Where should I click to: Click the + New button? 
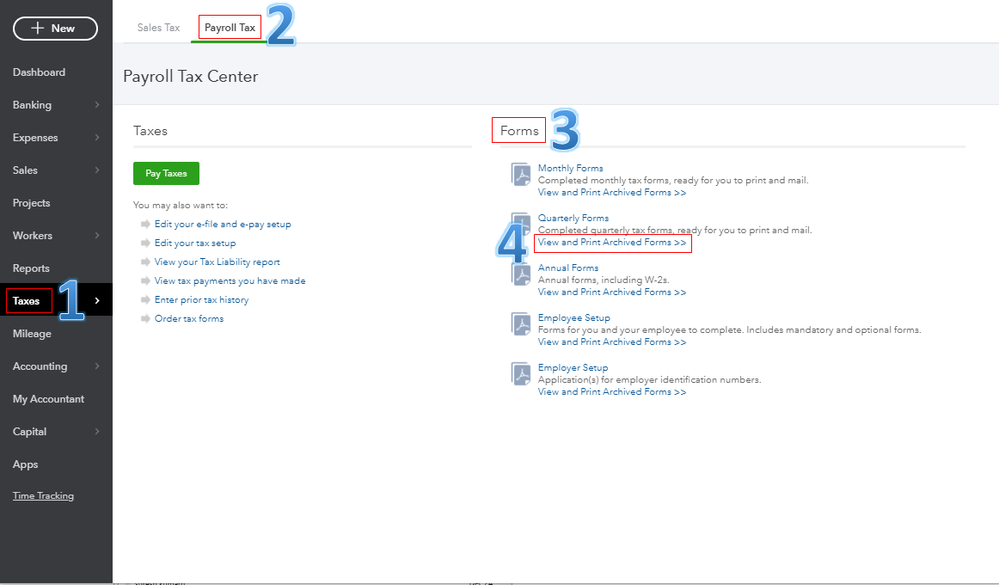(x=55, y=28)
